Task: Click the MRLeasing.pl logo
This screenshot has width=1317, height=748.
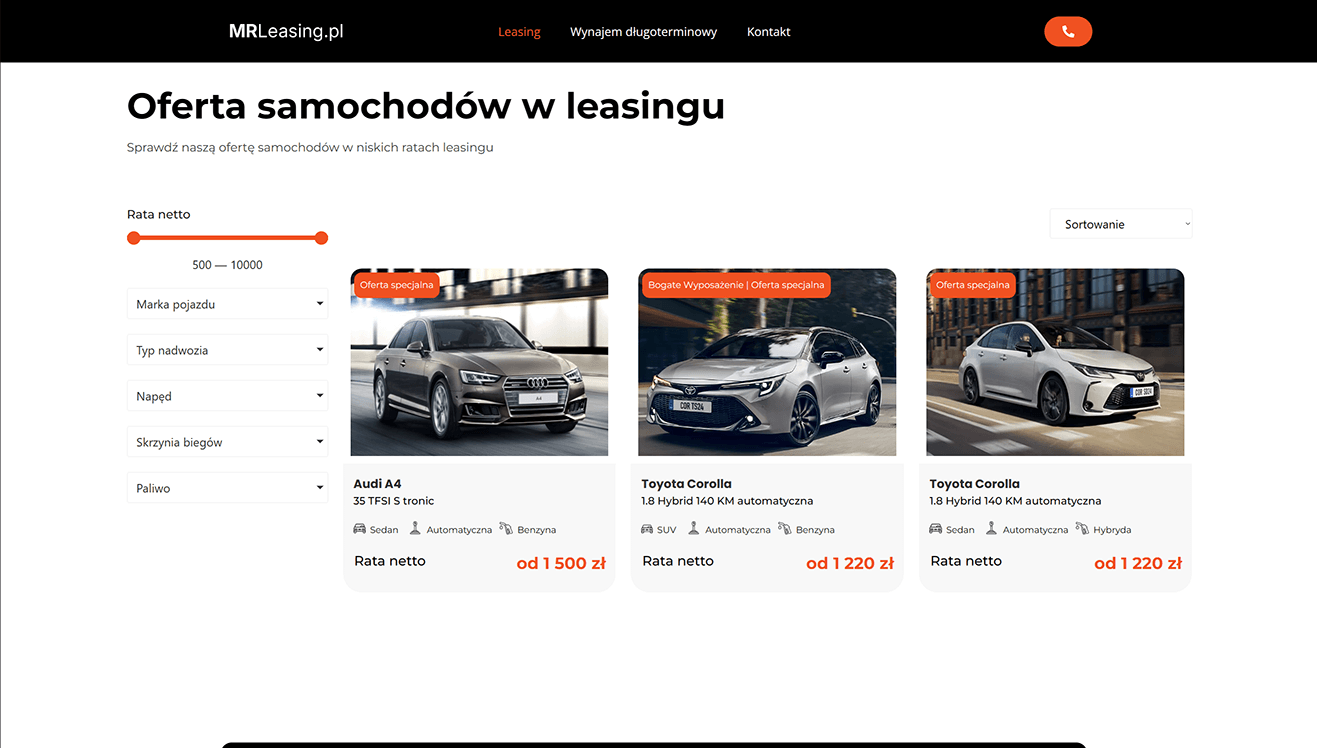Action: click(286, 31)
